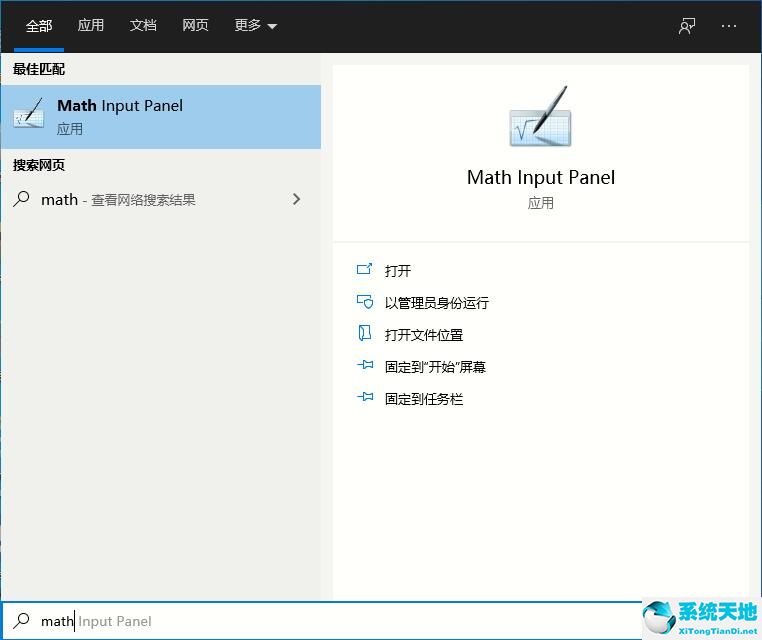
Task: Choose 固定到任务栏
Action: [x=424, y=399]
